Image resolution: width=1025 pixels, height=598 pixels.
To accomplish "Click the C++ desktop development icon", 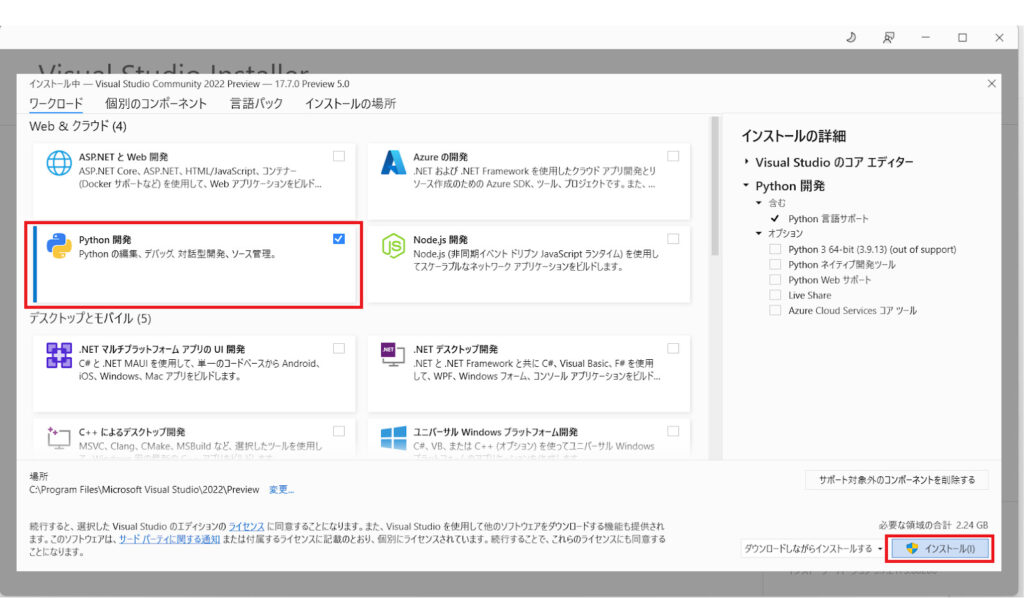I will (59, 438).
